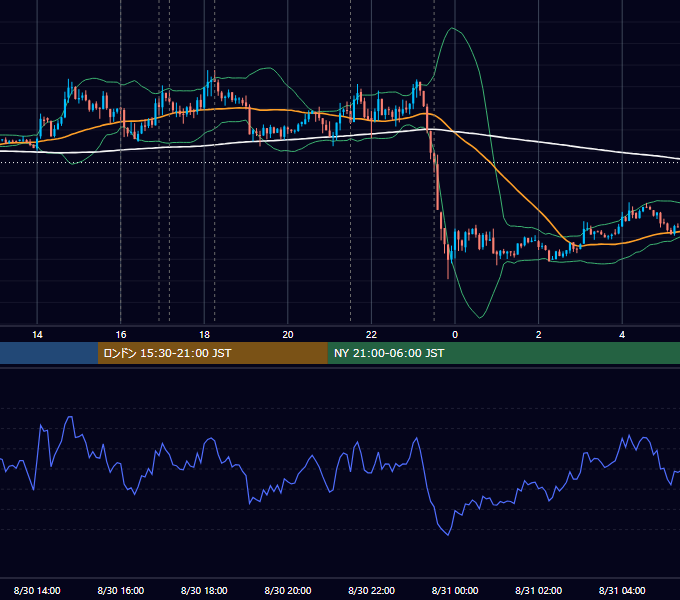This screenshot has width=680, height=600.
Task: Click hour label 2 on price axis
Action: click(x=539, y=335)
